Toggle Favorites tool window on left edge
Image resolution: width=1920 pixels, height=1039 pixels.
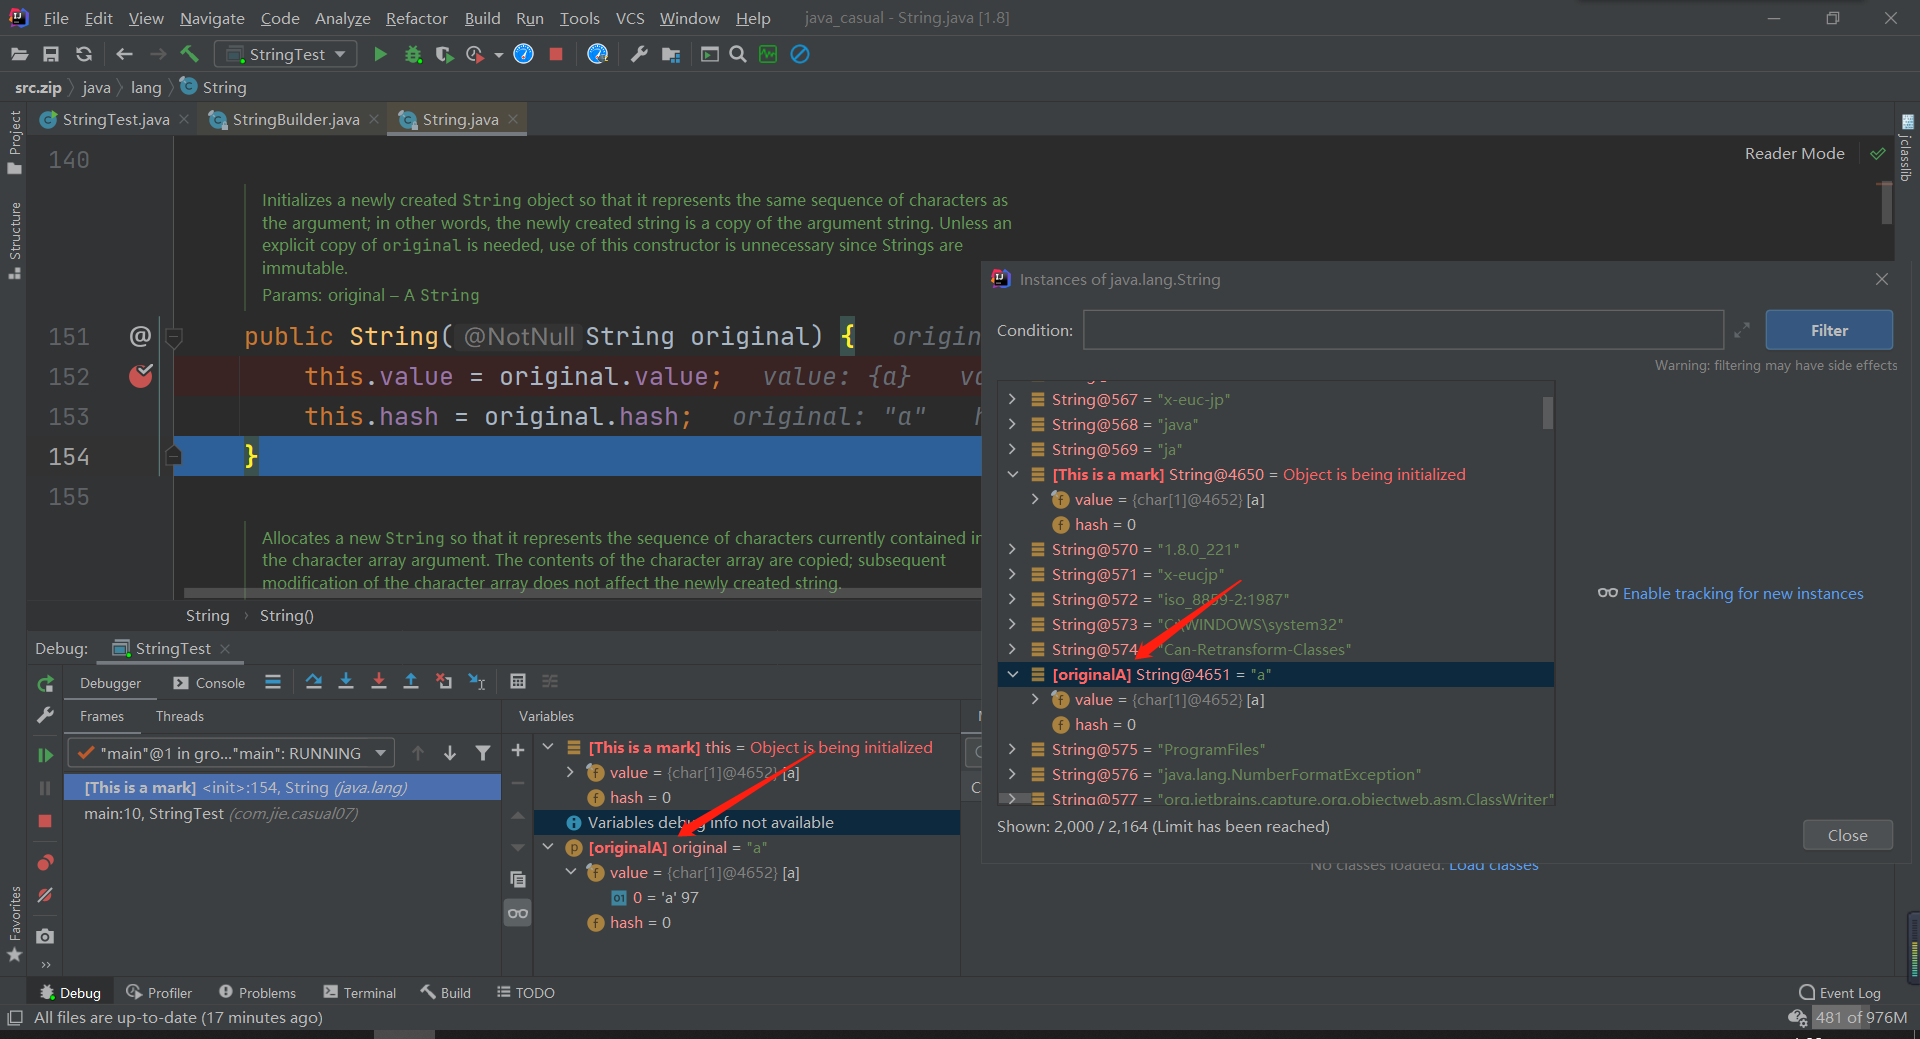pos(14,923)
